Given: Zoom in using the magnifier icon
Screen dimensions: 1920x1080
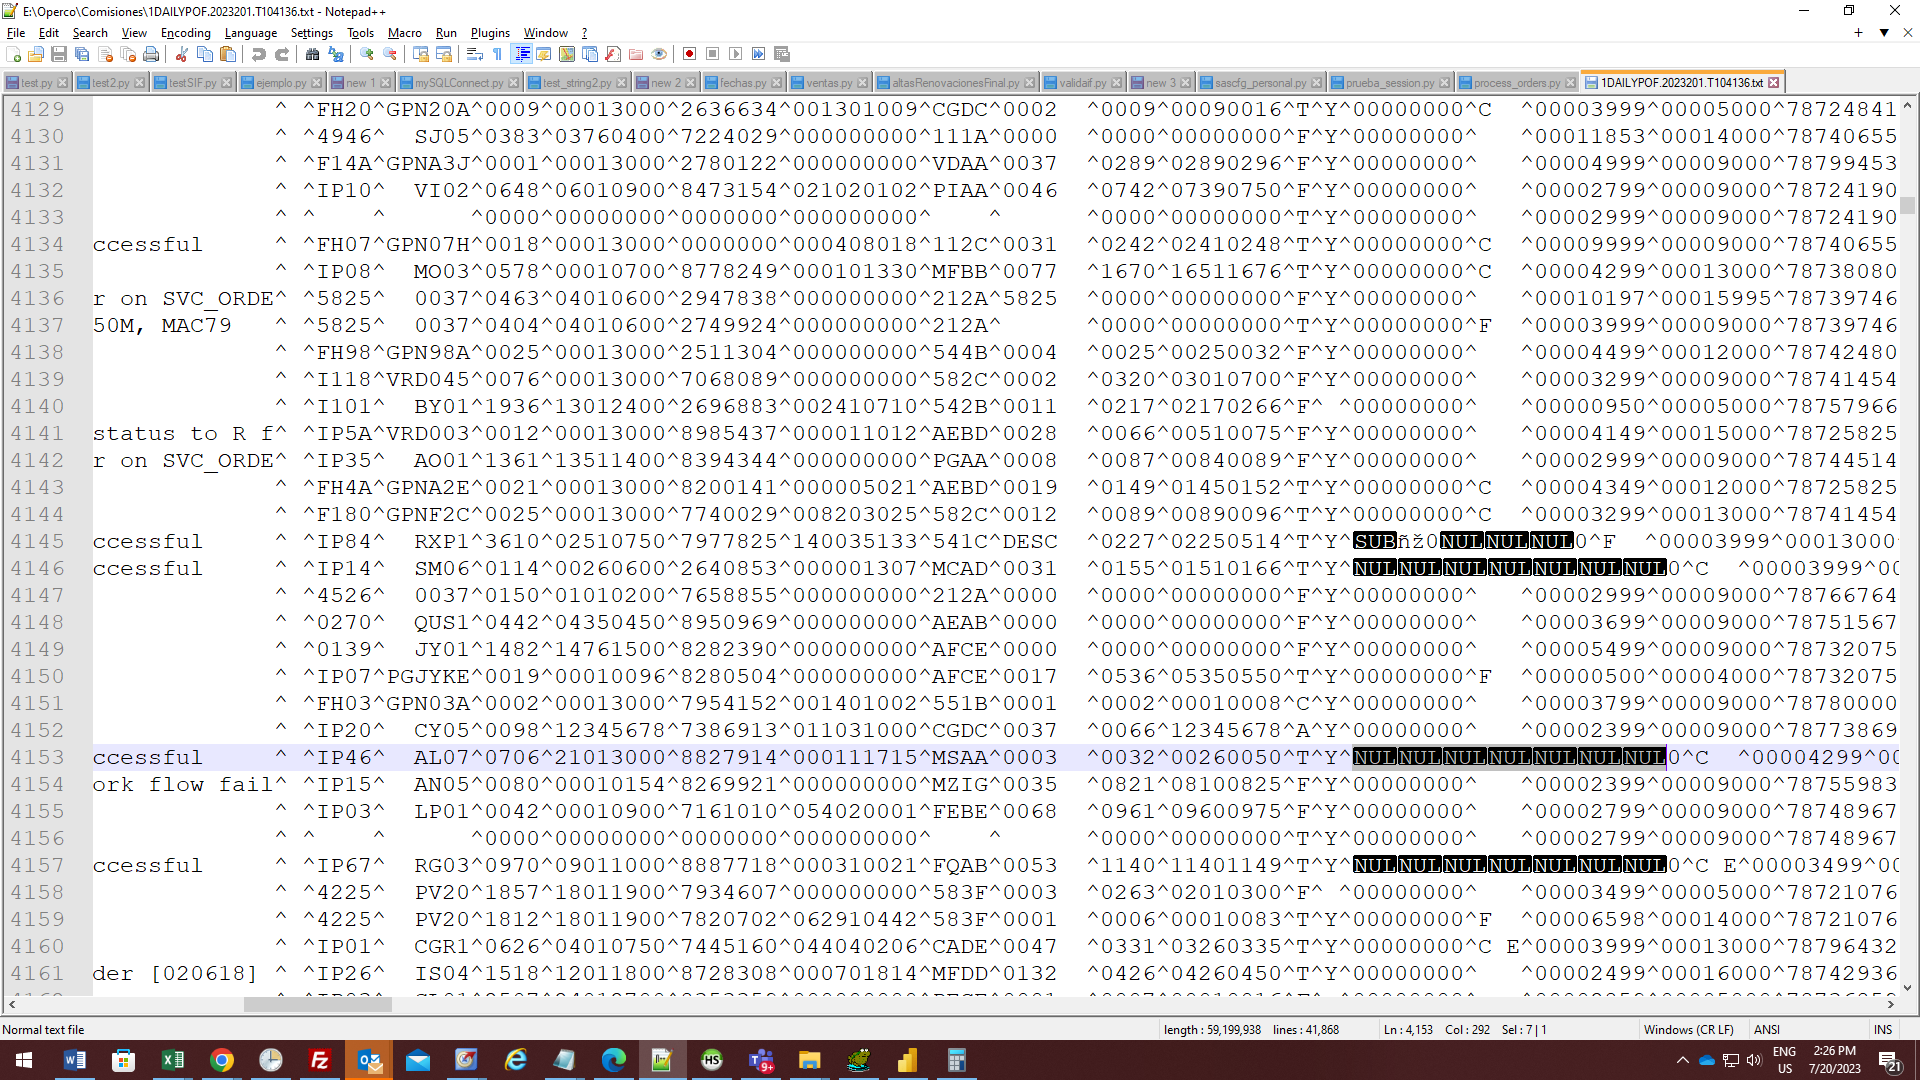Looking at the screenshot, I should coord(367,54).
